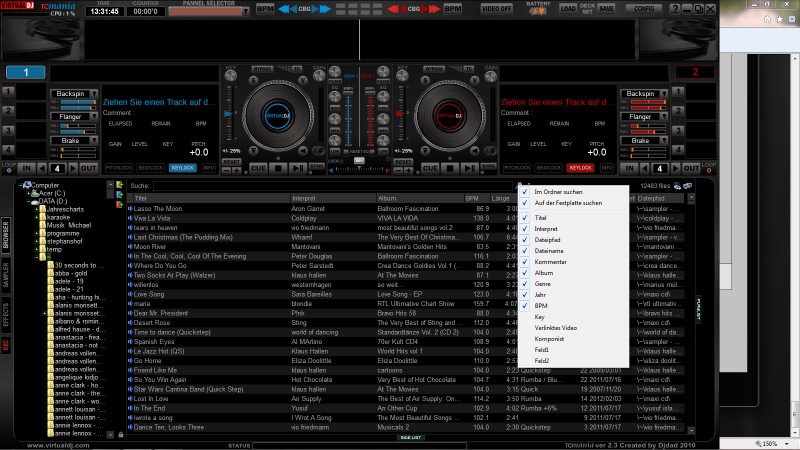Stop playback on deck 1
This screenshot has height=450, width=800.
pyautogui.click(x=278, y=168)
